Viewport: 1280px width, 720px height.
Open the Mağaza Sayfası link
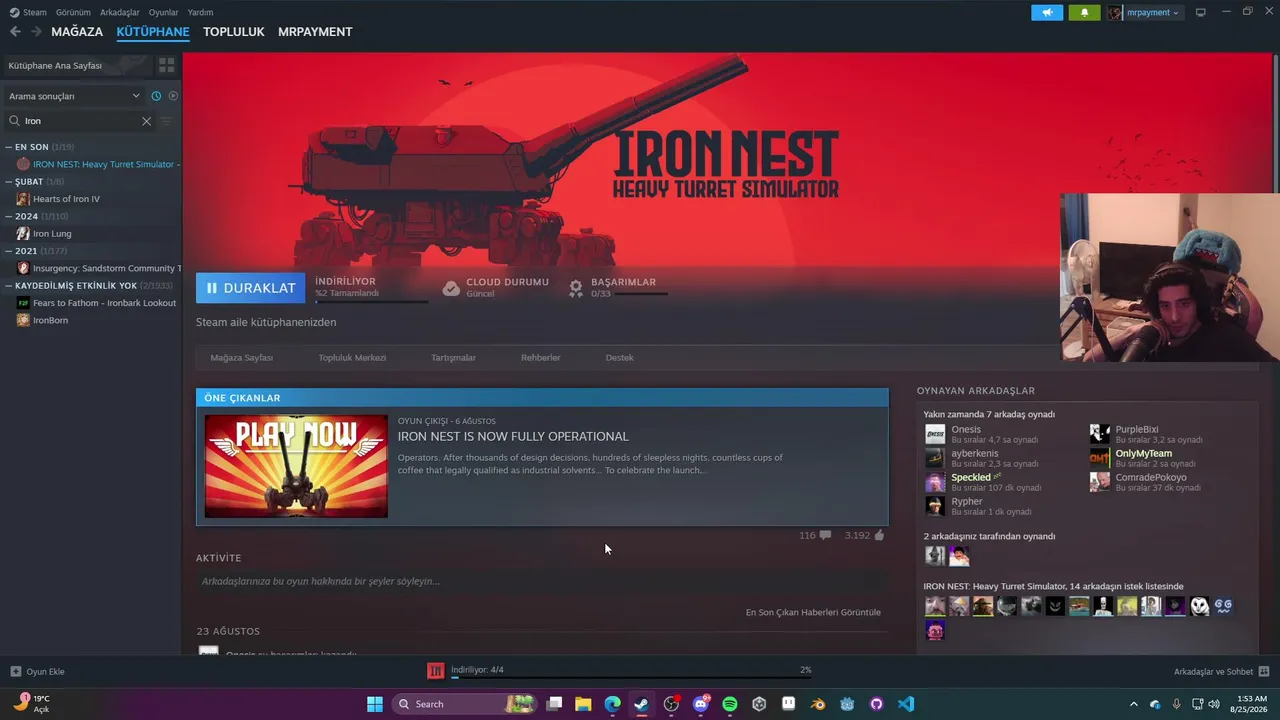click(x=242, y=357)
